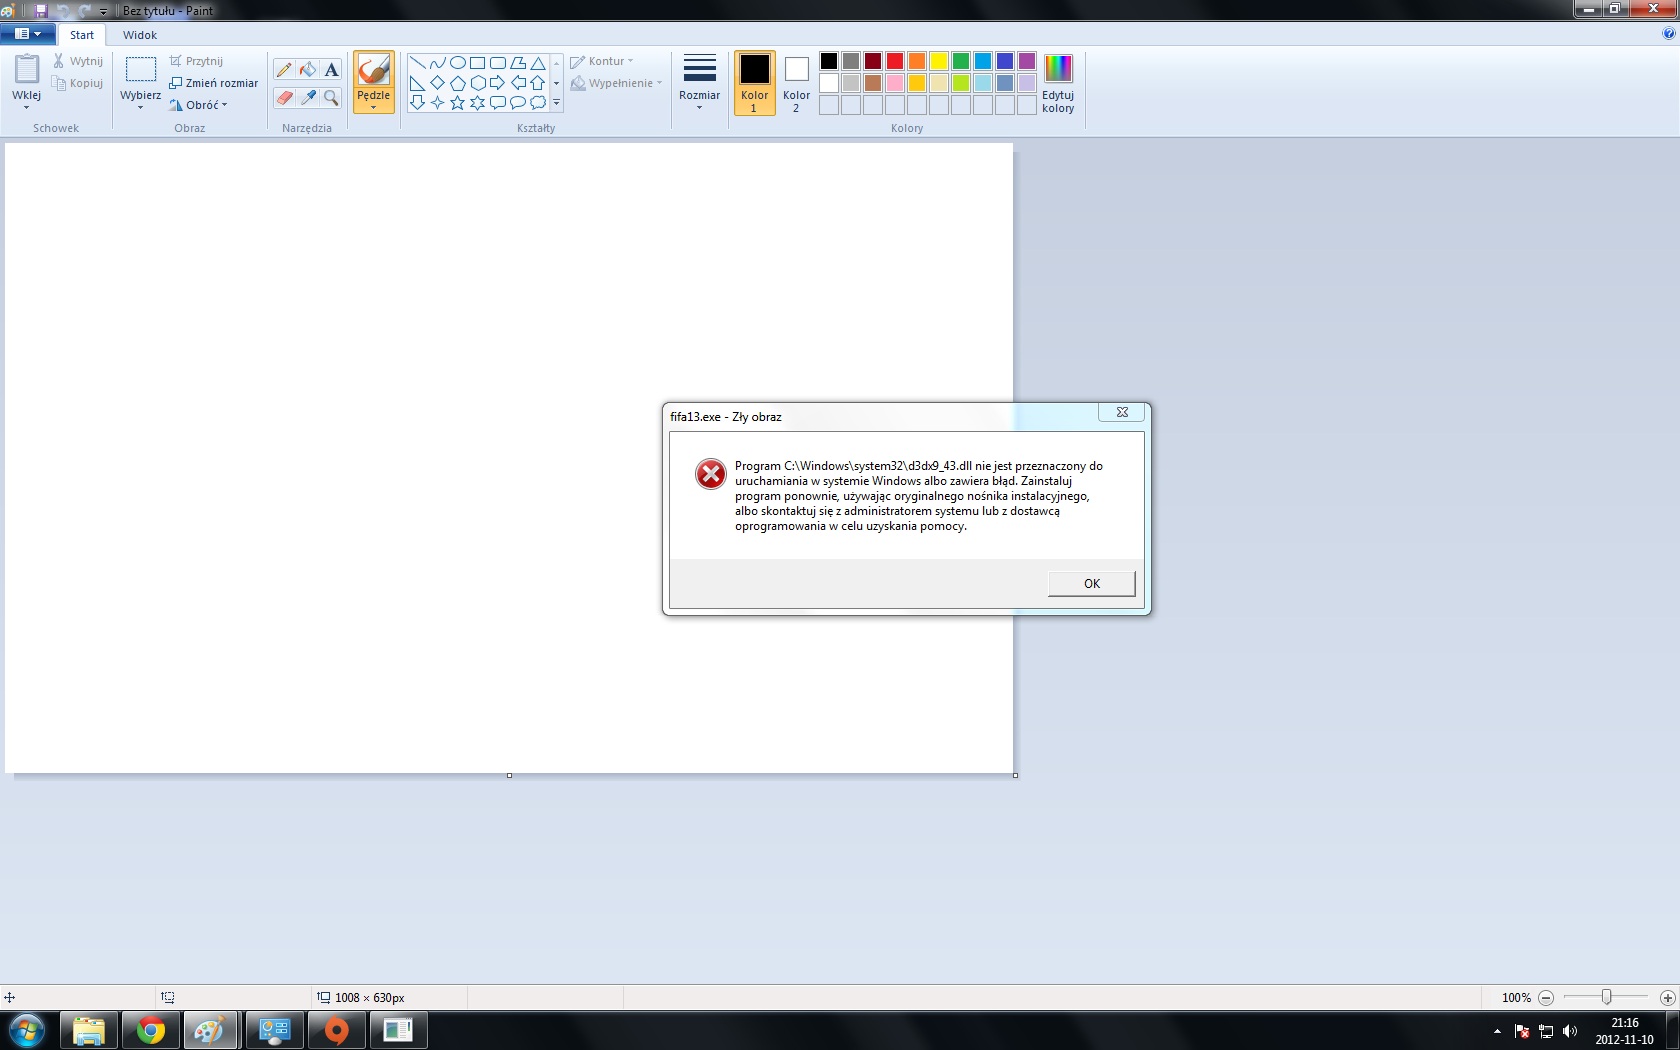Screen dimensions: 1680x1050
Task: Open Paint help question icon
Action: coord(1668,33)
